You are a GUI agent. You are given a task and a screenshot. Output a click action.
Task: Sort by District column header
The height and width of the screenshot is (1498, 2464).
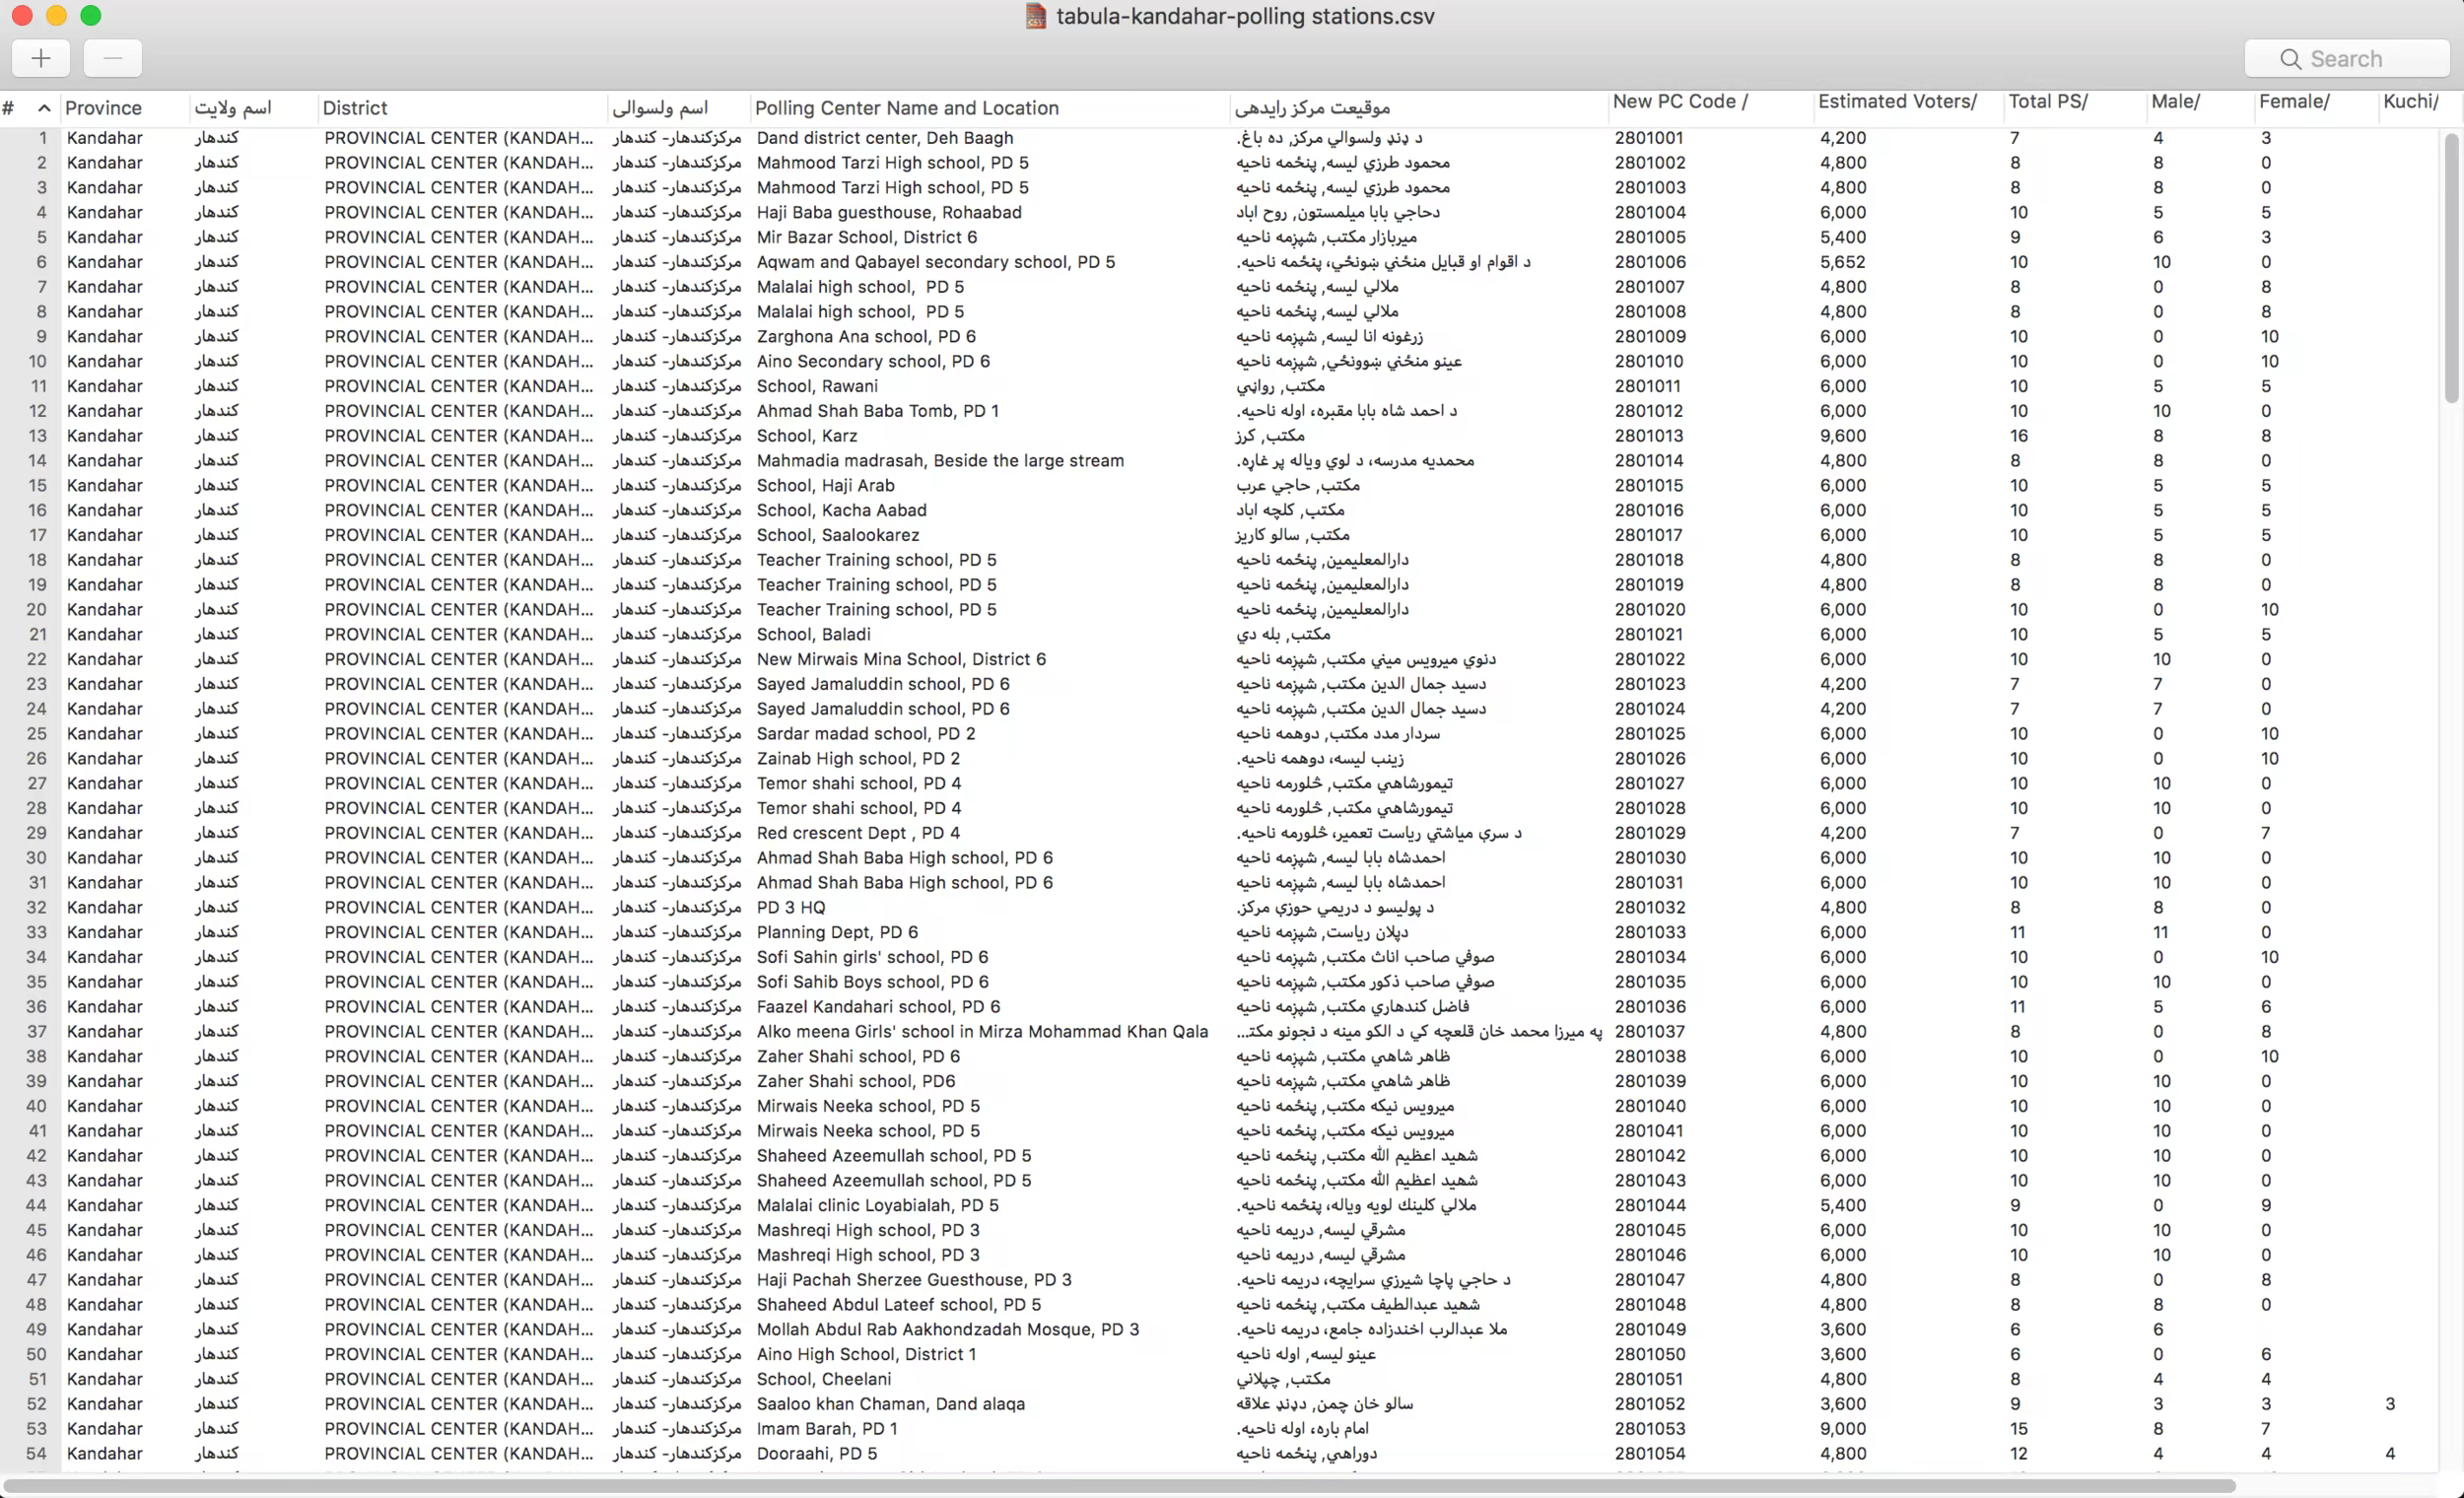(355, 108)
